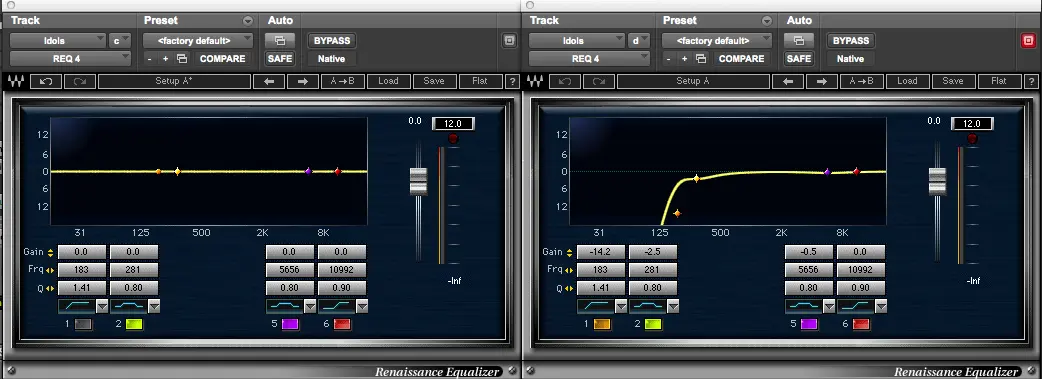Open band 1 filter type dropdown arrow, left window

(x=102, y=306)
